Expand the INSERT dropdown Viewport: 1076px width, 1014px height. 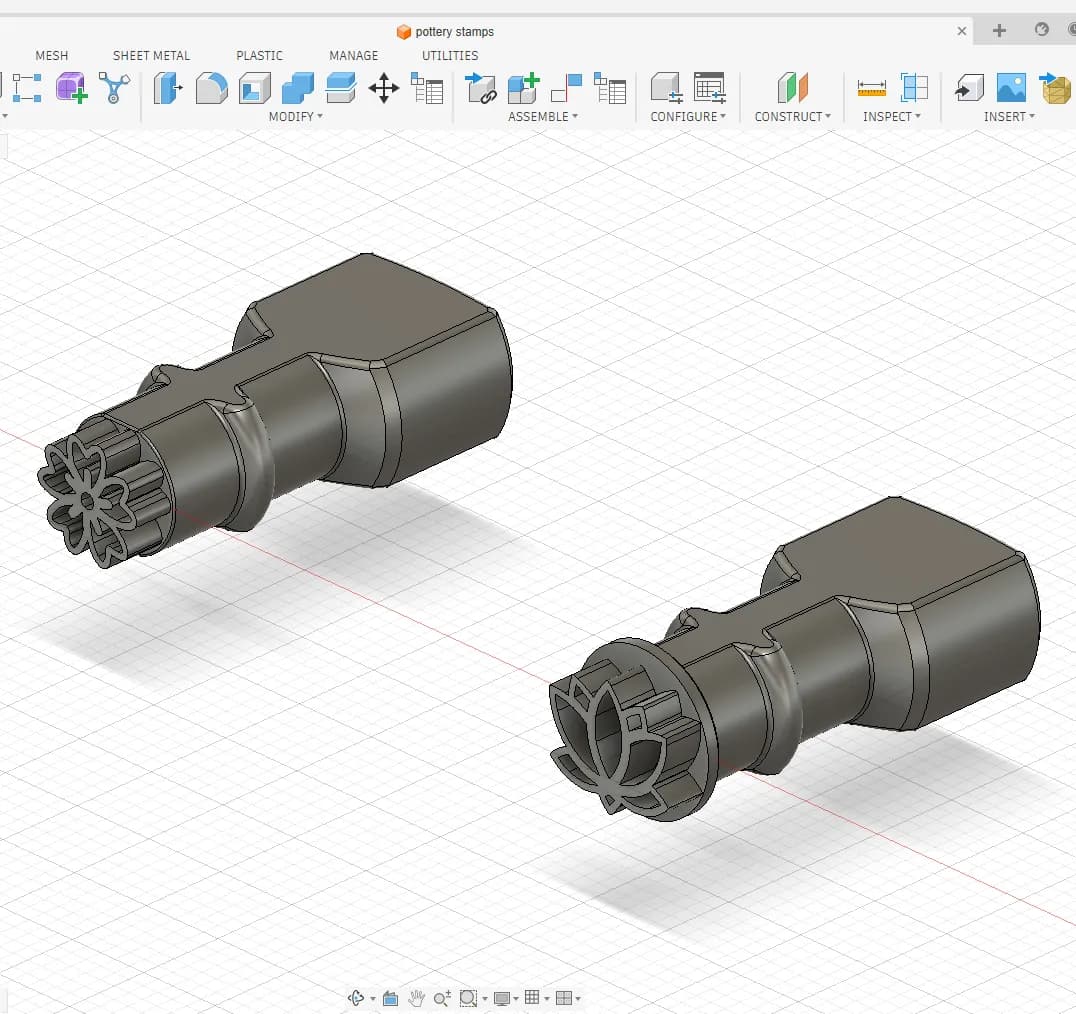coord(1009,117)
